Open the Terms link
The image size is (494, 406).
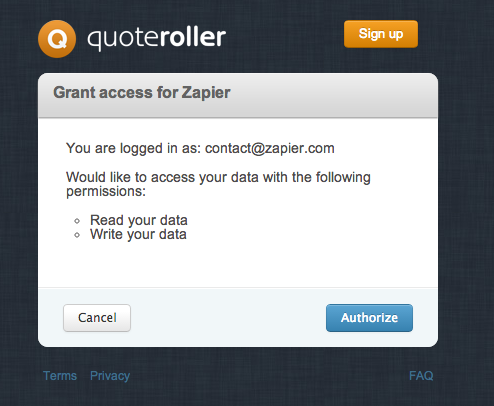click(60, 376)
